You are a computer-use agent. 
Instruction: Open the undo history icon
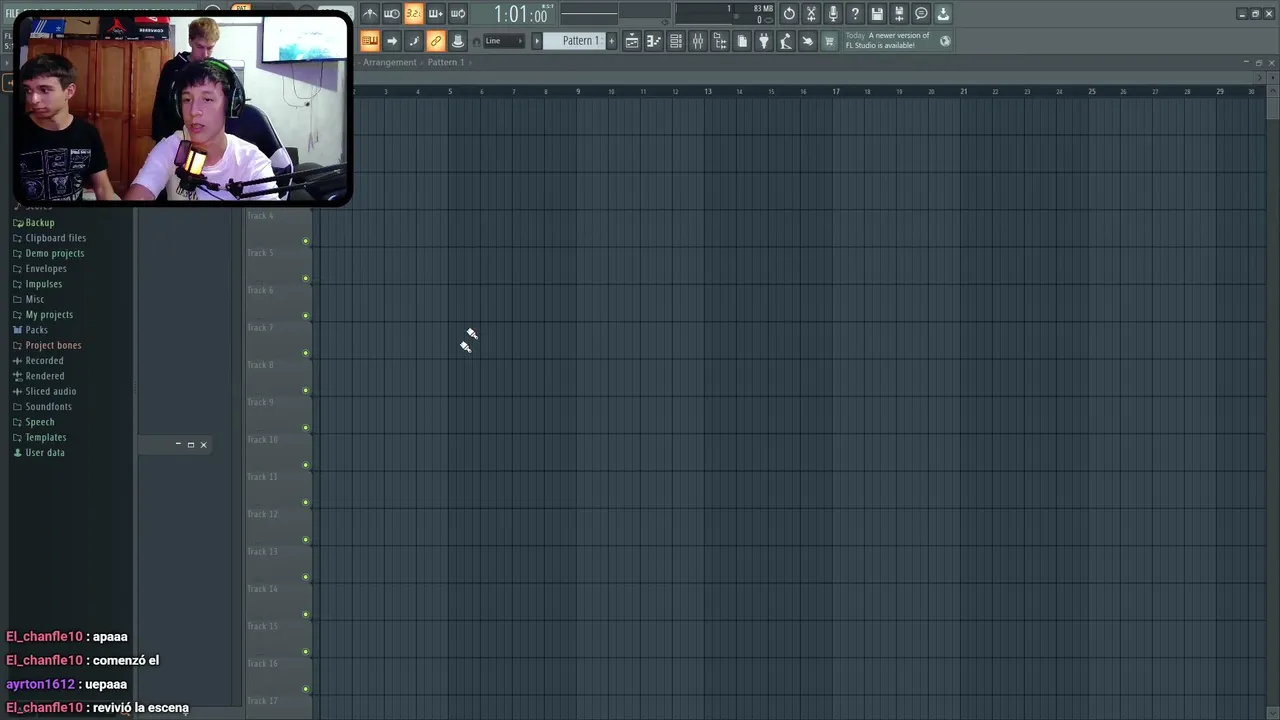click(789, 14)
